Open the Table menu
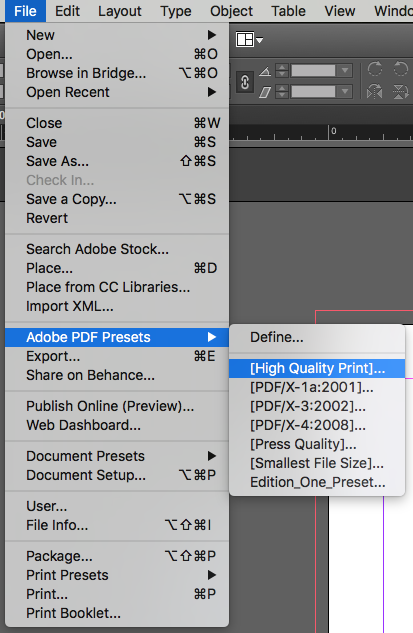 (288, 11)
